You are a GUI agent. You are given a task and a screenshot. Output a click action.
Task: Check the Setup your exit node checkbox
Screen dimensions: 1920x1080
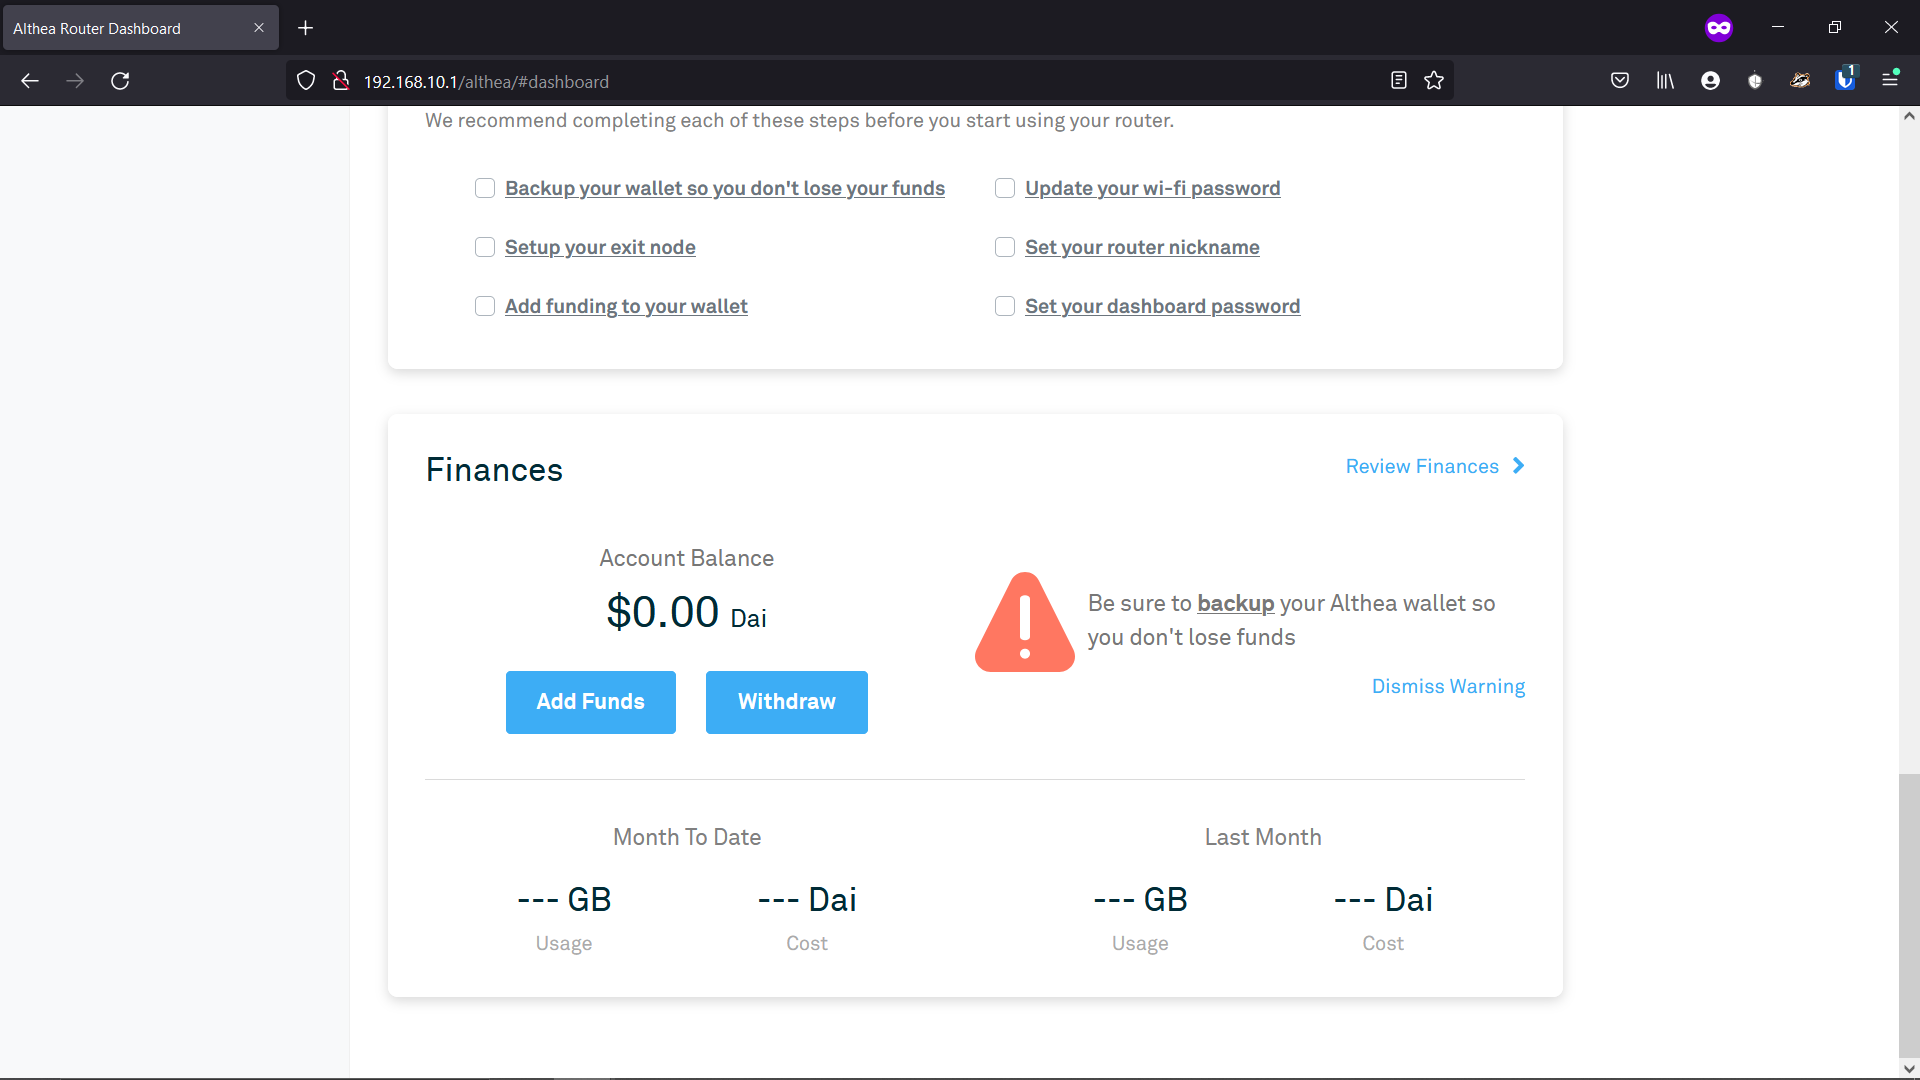tap(485, 247)
